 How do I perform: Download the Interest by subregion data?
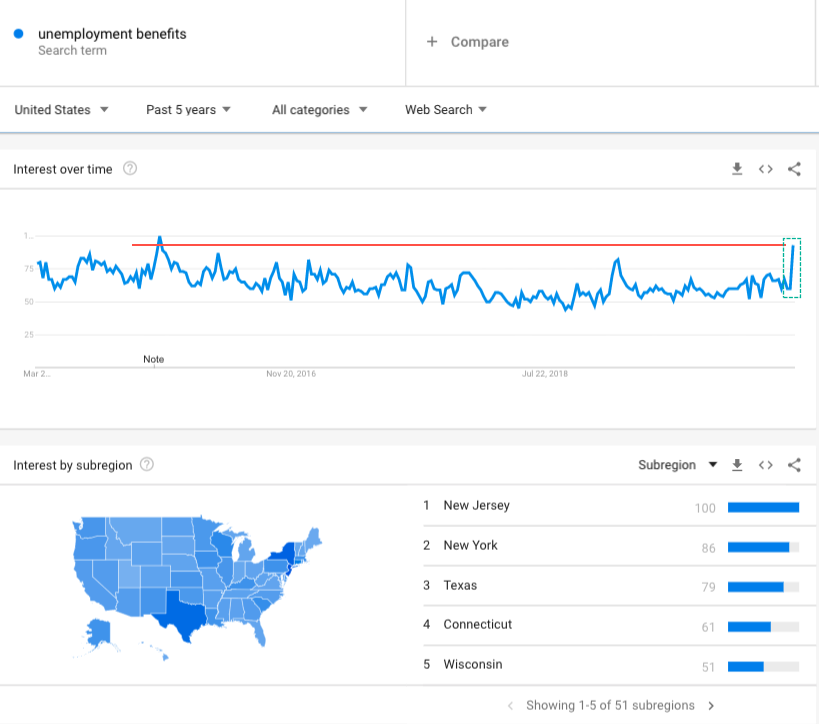[x=737, y=465]
